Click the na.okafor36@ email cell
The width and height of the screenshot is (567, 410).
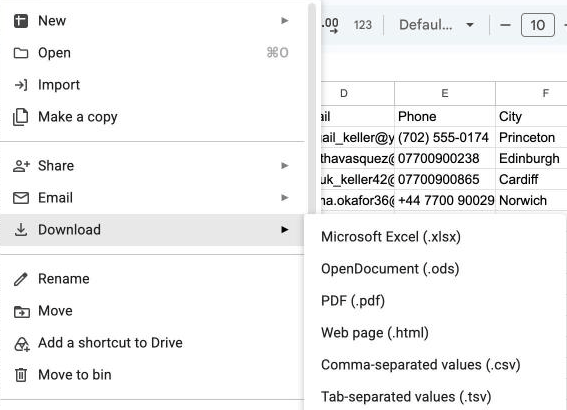pos(358,200)
